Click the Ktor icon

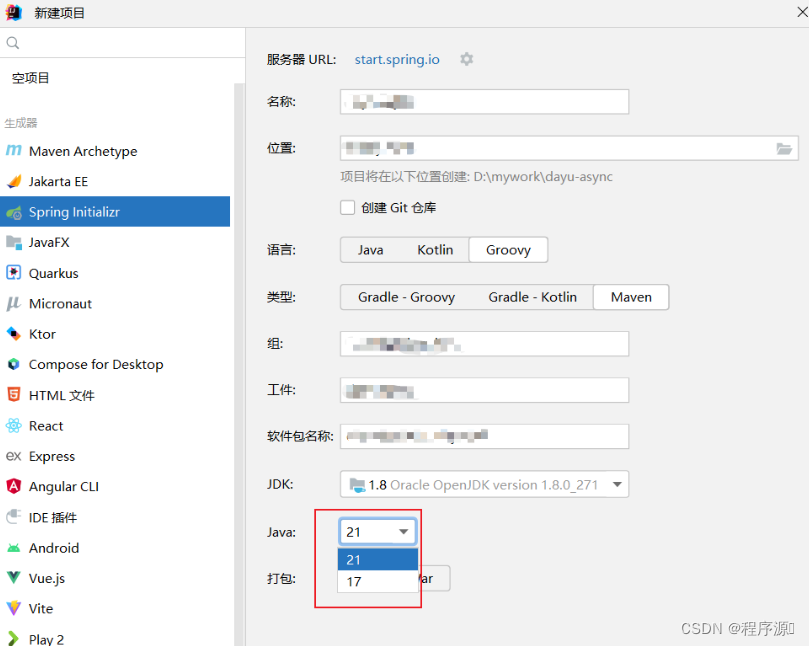pos(14,334)
